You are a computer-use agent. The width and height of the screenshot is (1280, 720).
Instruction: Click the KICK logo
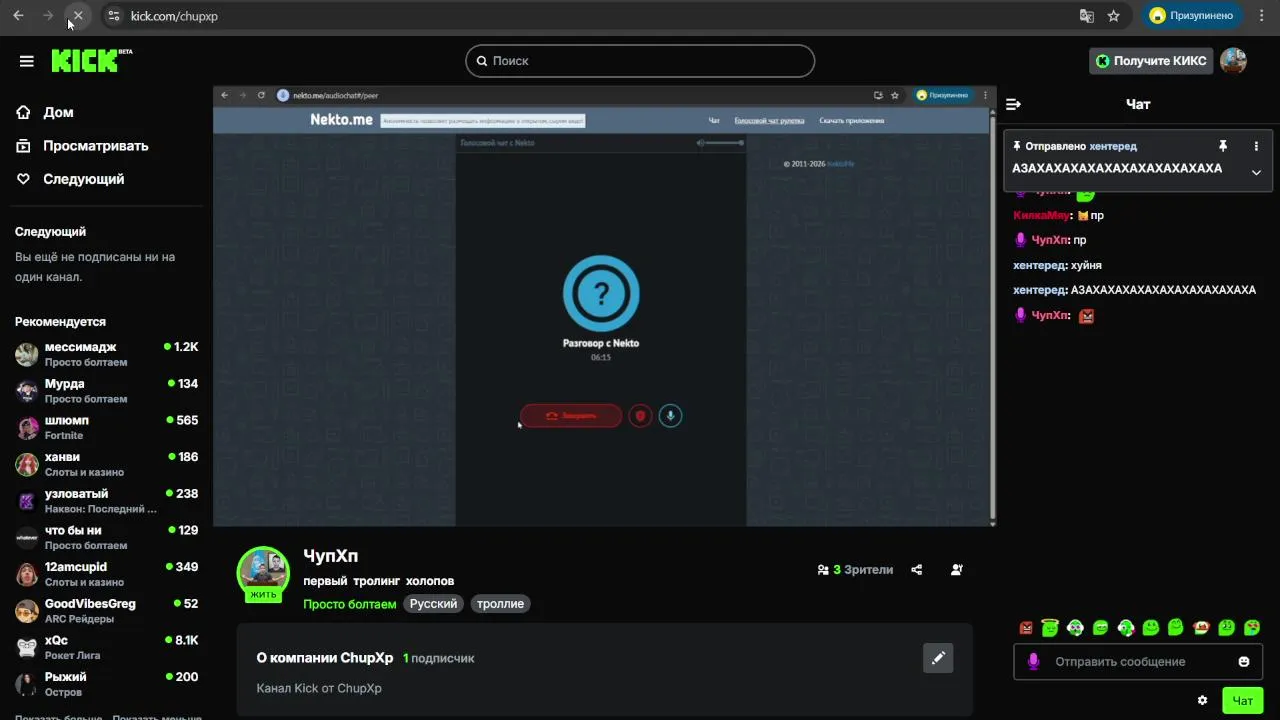(x=91, y=60)
